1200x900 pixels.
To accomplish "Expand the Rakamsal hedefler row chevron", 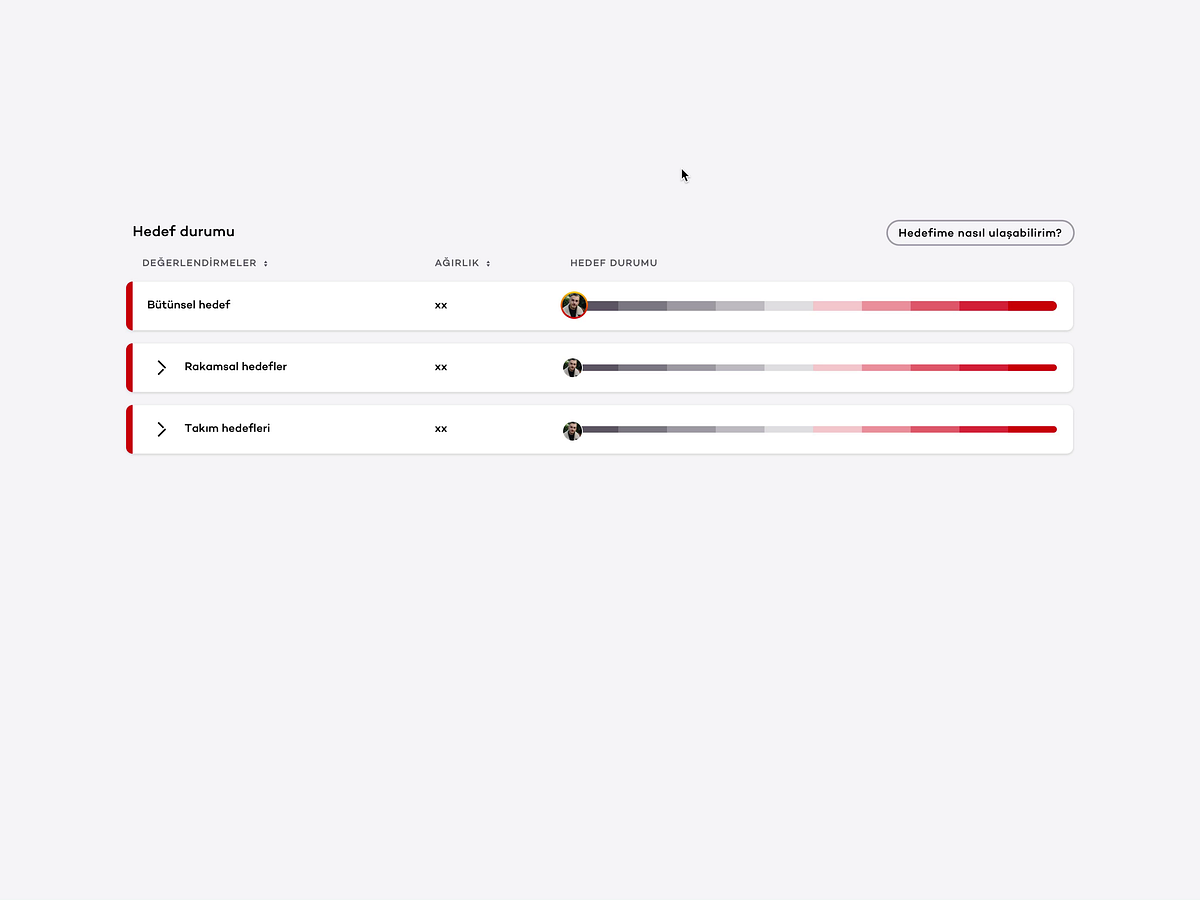I will pyautogui.click(x=162, y=367).
